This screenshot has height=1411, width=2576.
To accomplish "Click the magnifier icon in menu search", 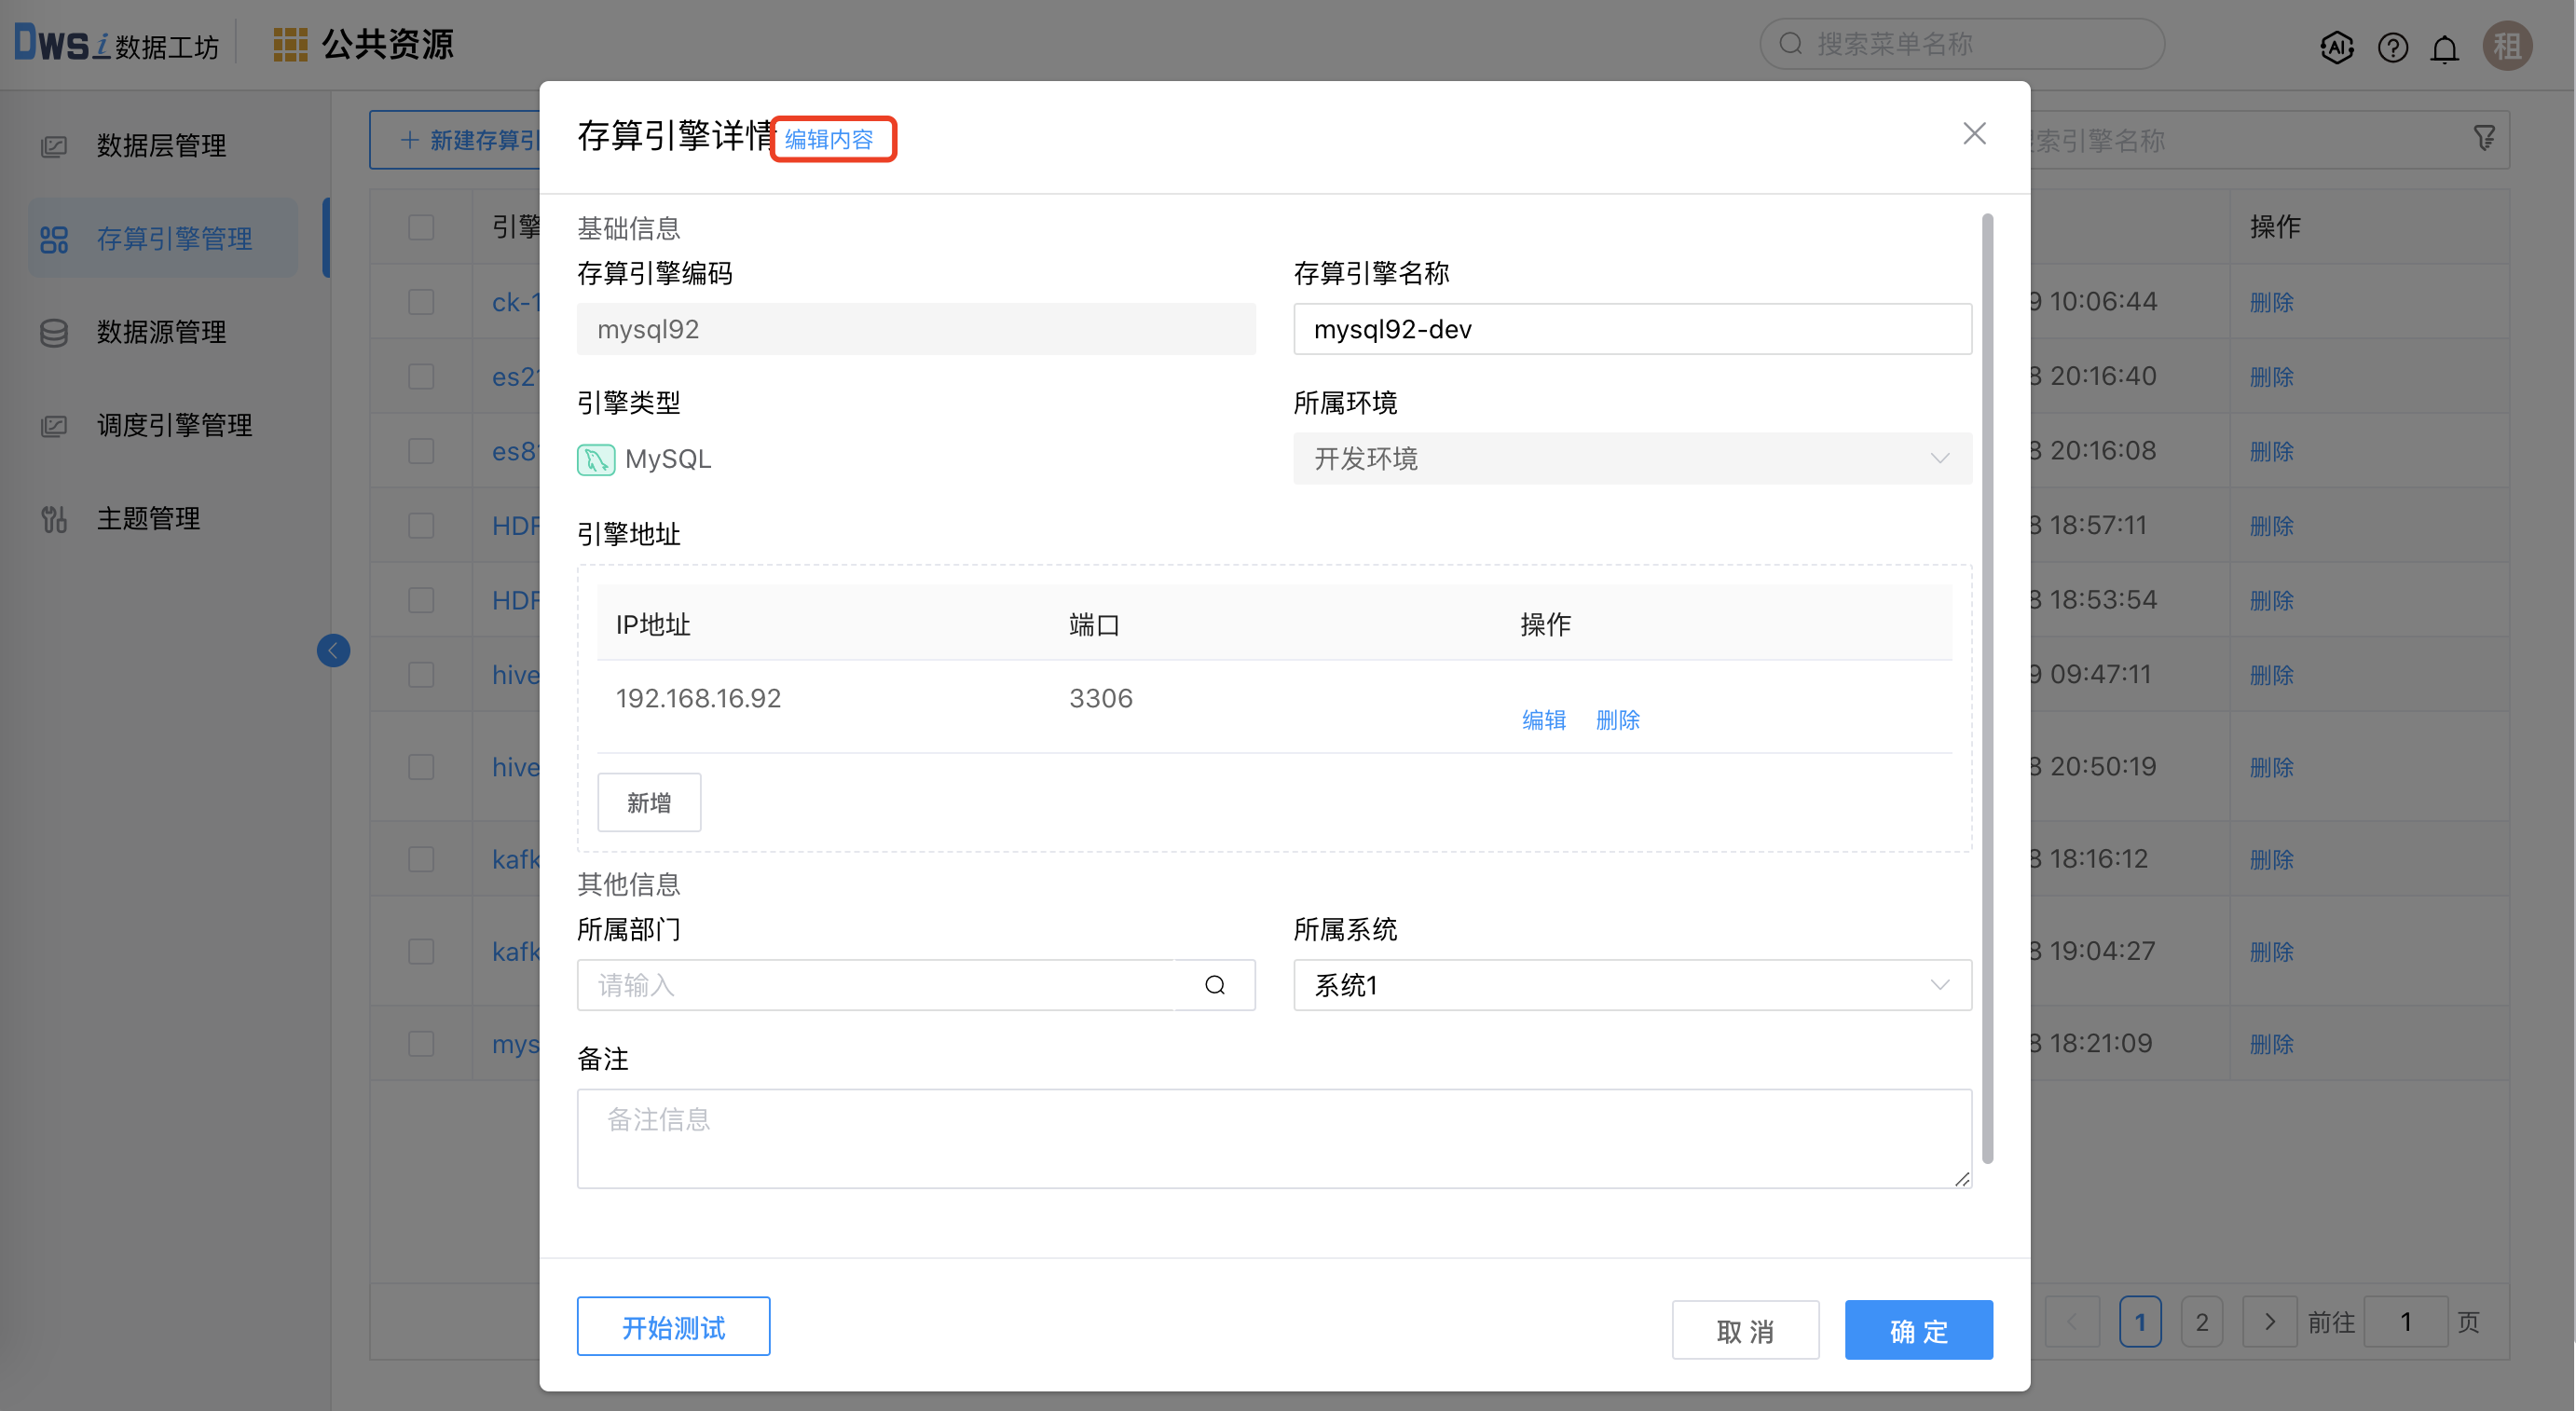I will [x=1790, y=43].
